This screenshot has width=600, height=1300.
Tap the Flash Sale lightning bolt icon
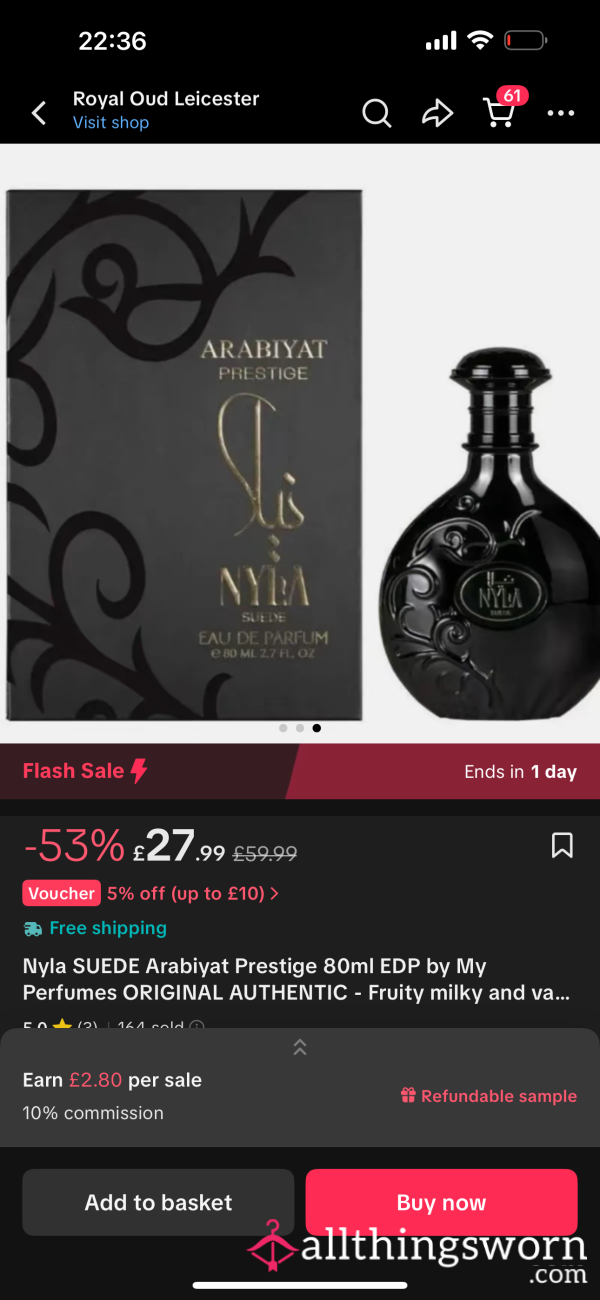click(139, 771)
